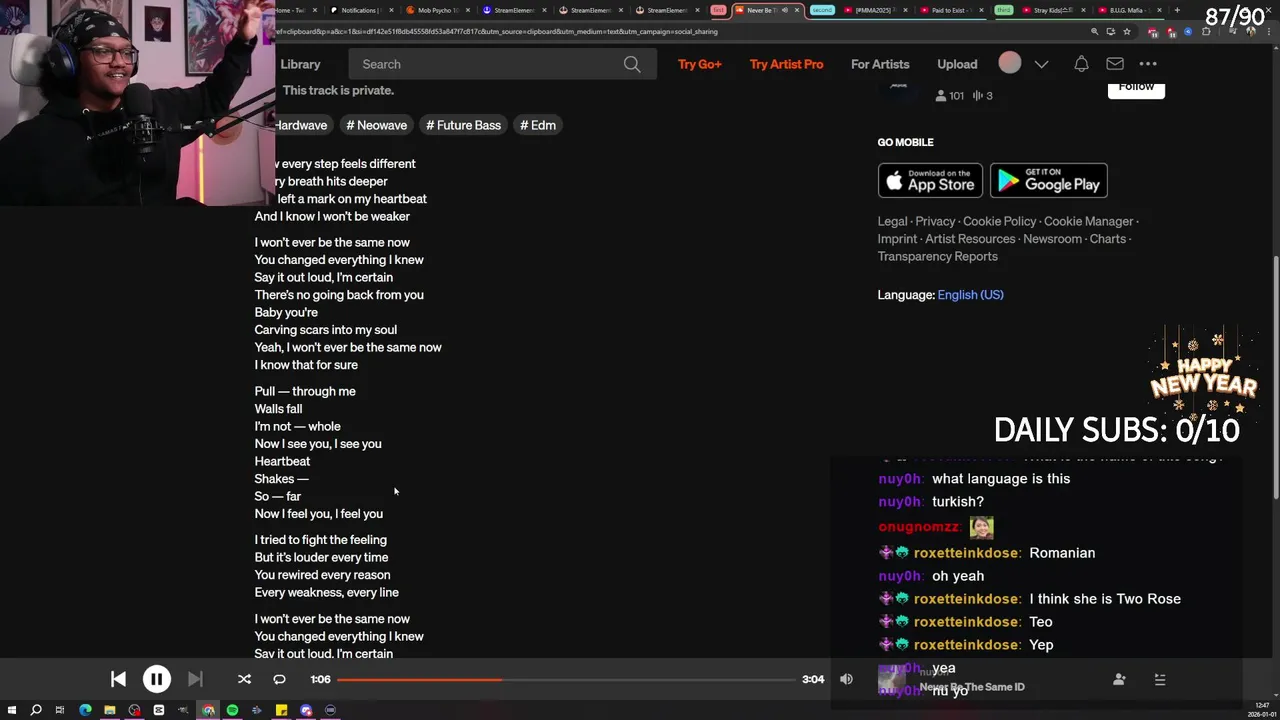Open Cookie Policy link
The width and height of the screenshot is (1280, 720).
tap(1000, 221)
